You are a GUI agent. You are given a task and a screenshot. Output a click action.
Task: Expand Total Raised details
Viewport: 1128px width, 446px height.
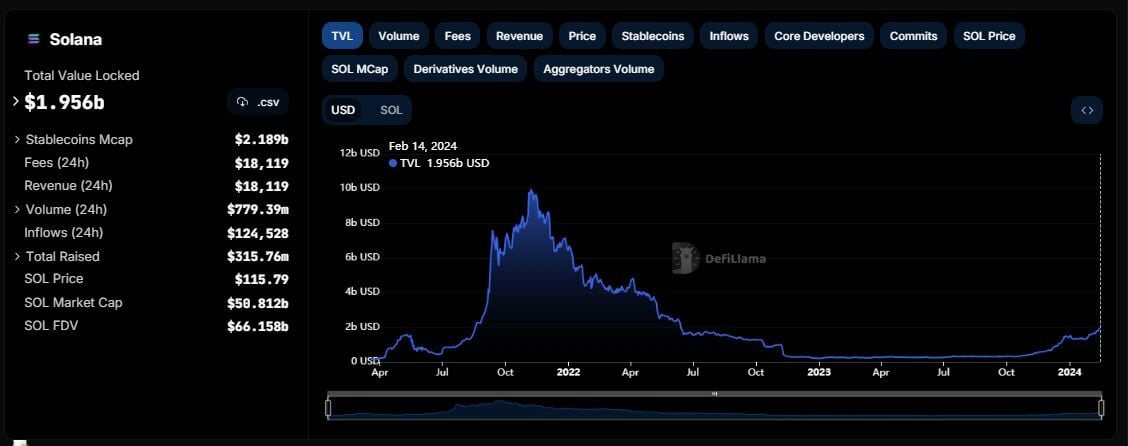[17, 256]
